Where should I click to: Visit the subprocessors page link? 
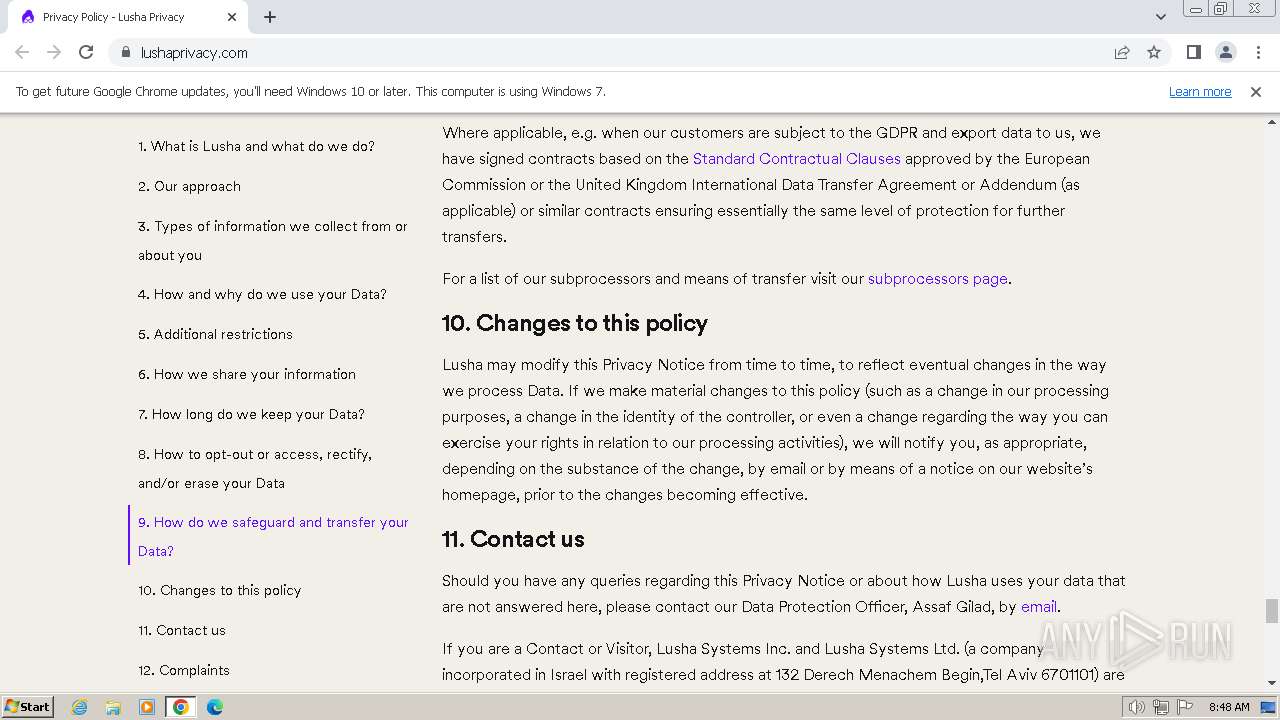coord(937,278)
